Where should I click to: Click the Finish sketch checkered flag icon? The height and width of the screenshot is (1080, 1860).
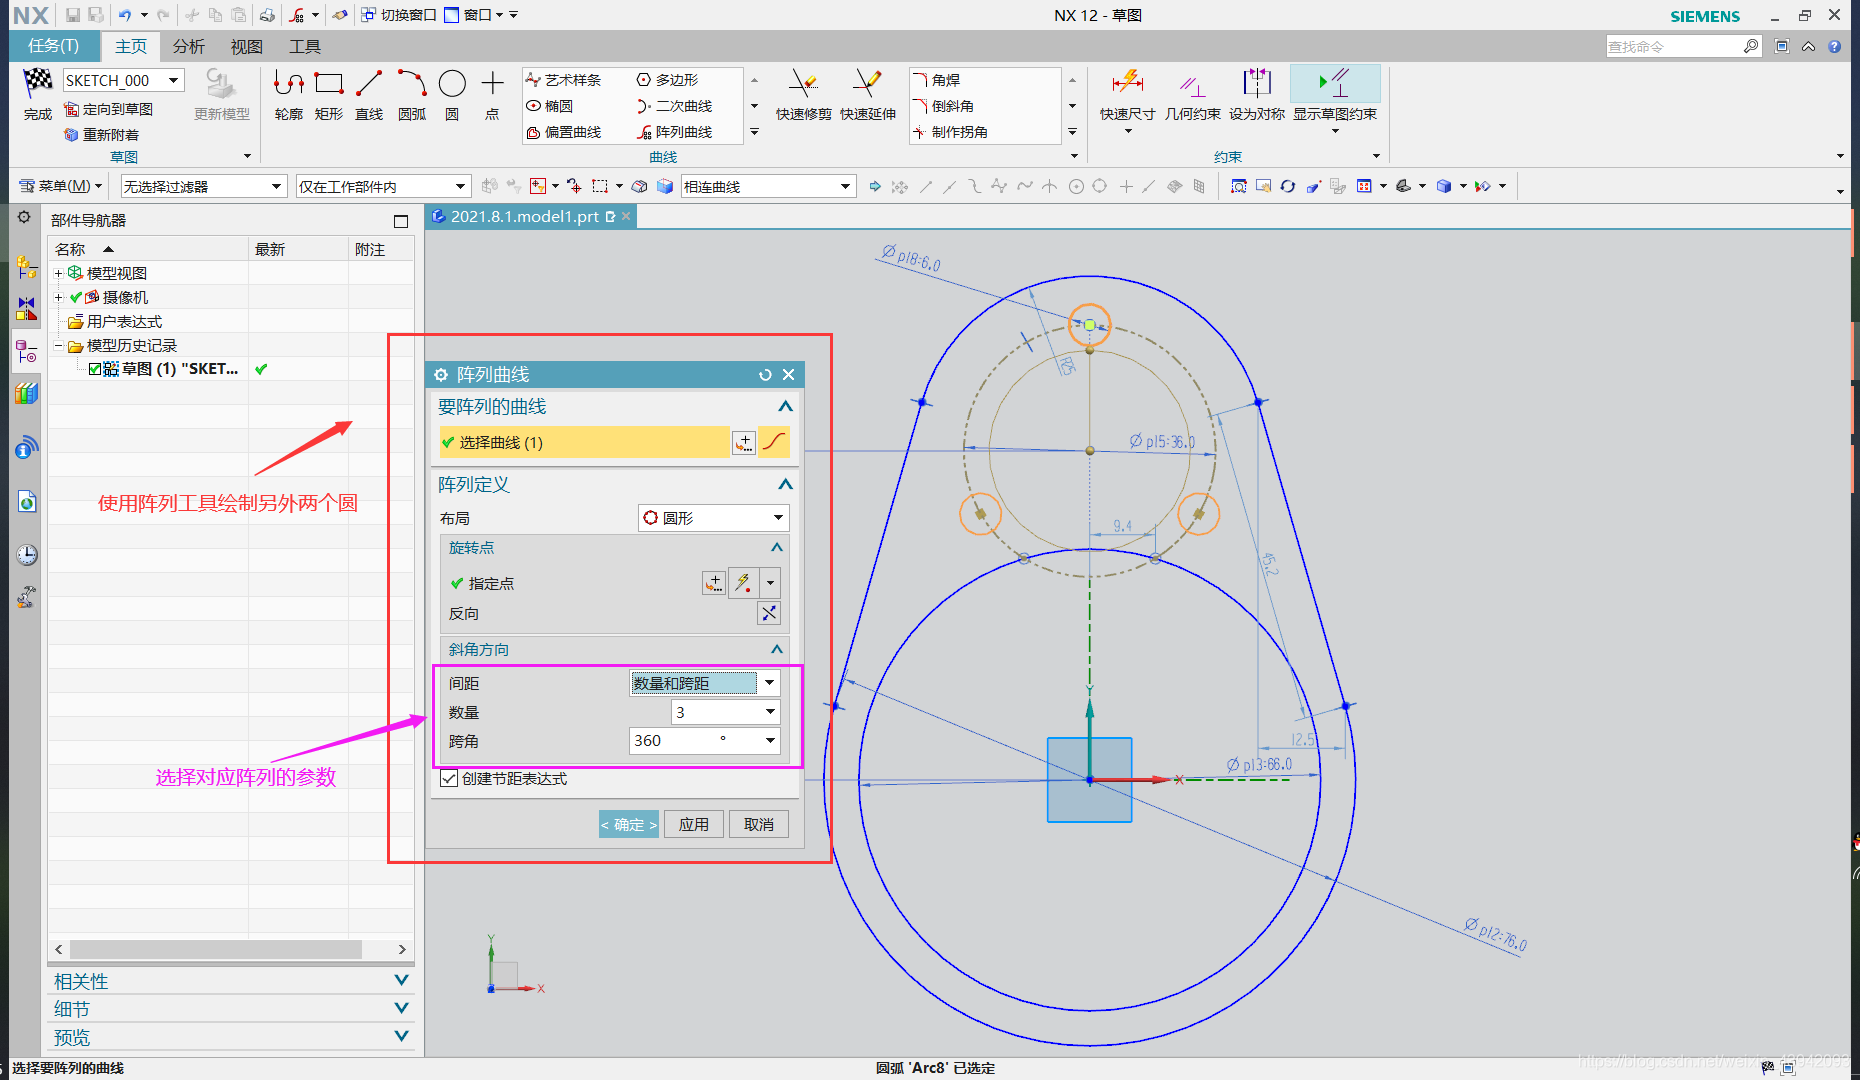37,83
